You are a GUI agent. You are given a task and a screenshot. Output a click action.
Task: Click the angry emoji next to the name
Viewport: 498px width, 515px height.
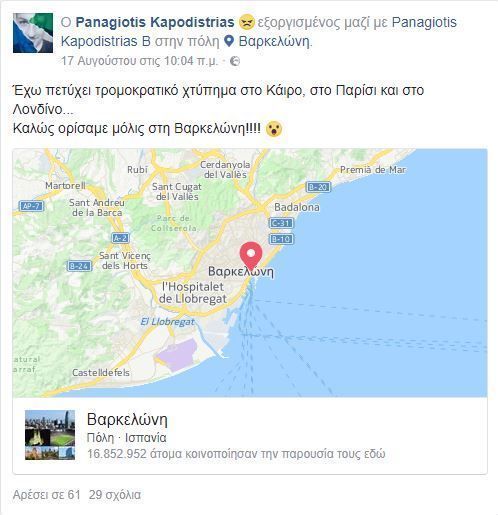pos(247,22)
